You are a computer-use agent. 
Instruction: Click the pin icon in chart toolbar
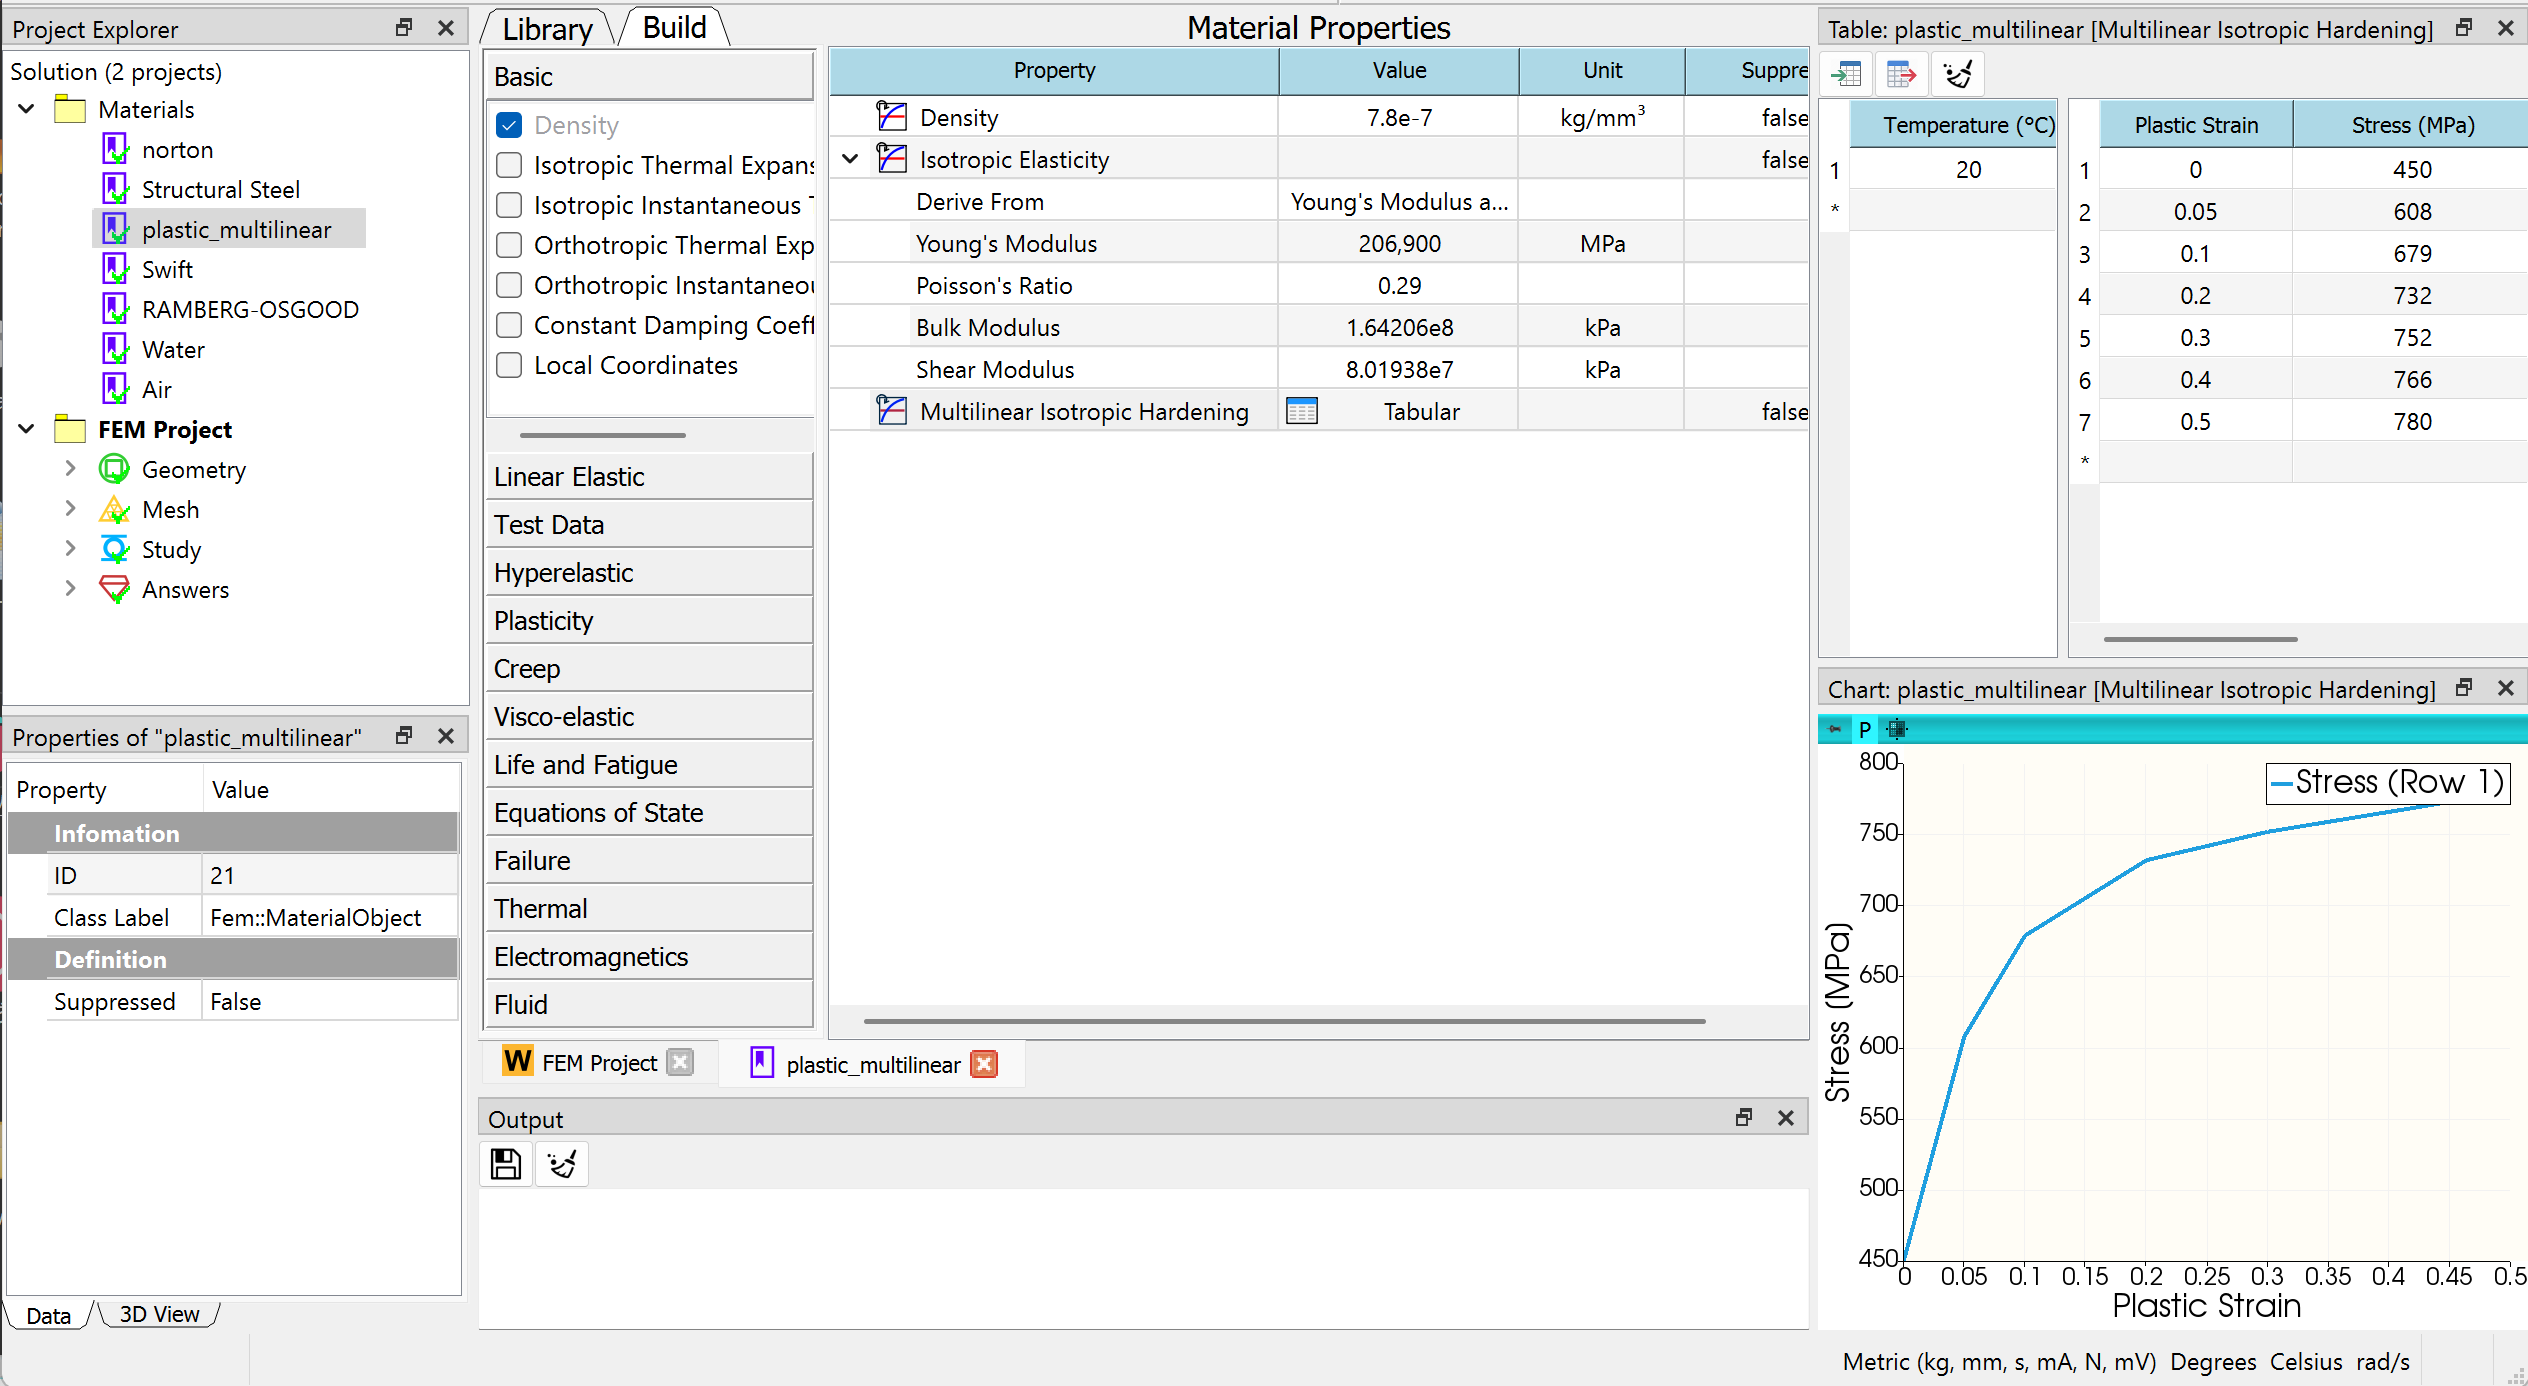tap(1834, 729)
